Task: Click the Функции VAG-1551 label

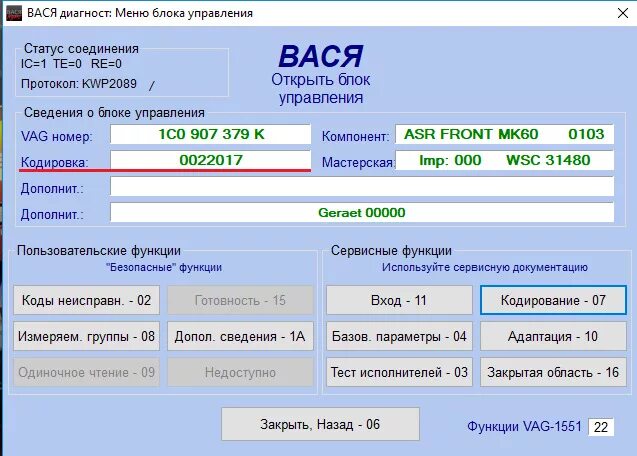Action: coord(524,426)
